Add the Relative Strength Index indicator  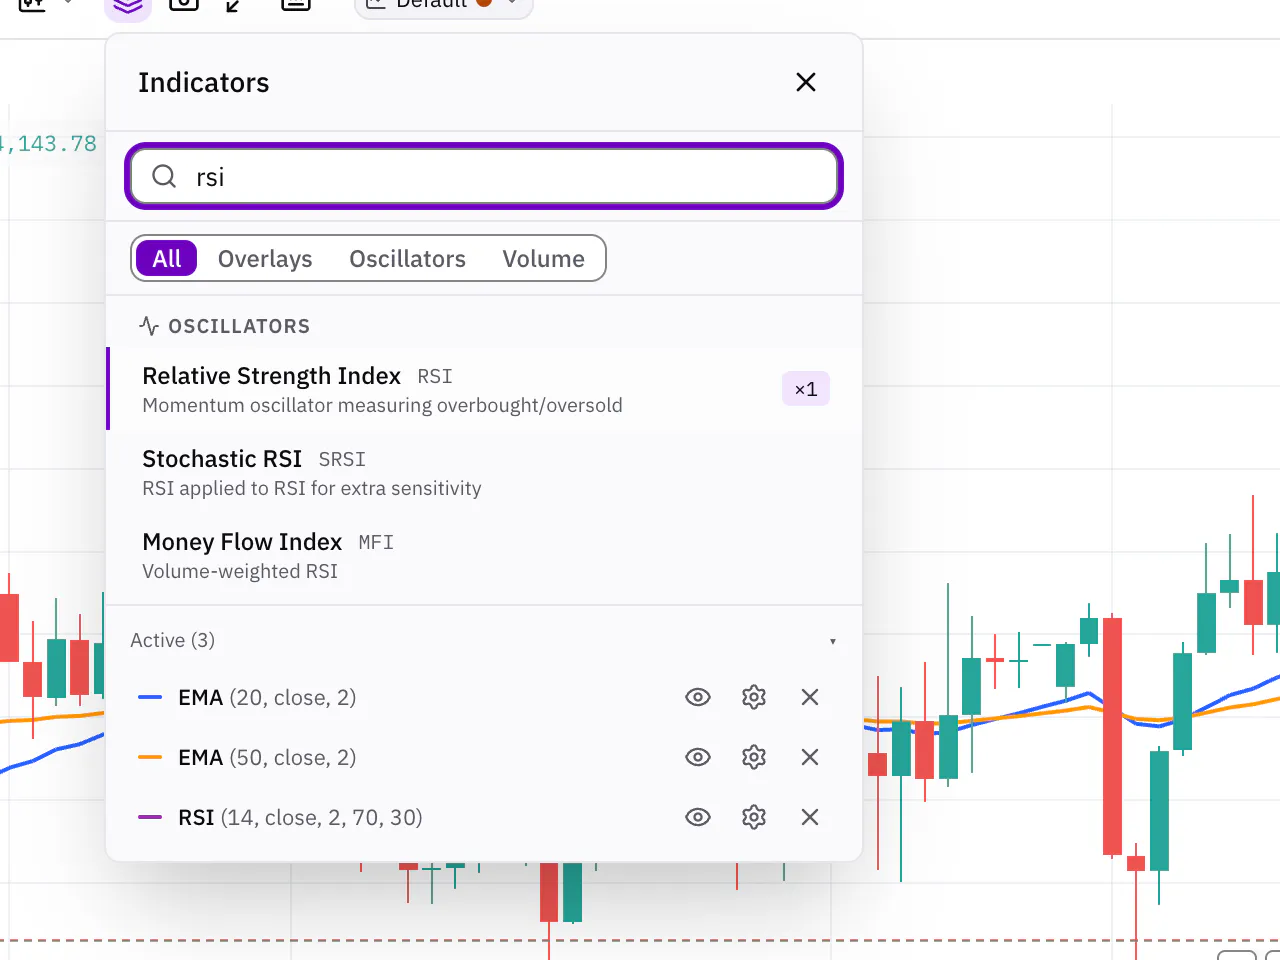[484, 389]
